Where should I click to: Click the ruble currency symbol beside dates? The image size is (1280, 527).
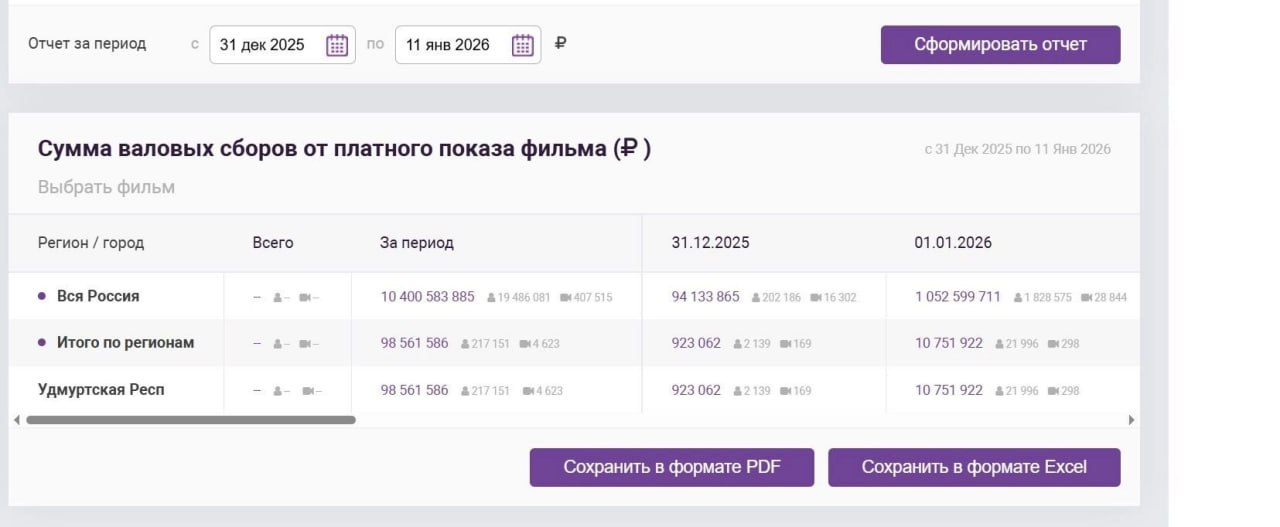(x=560, y=44)
